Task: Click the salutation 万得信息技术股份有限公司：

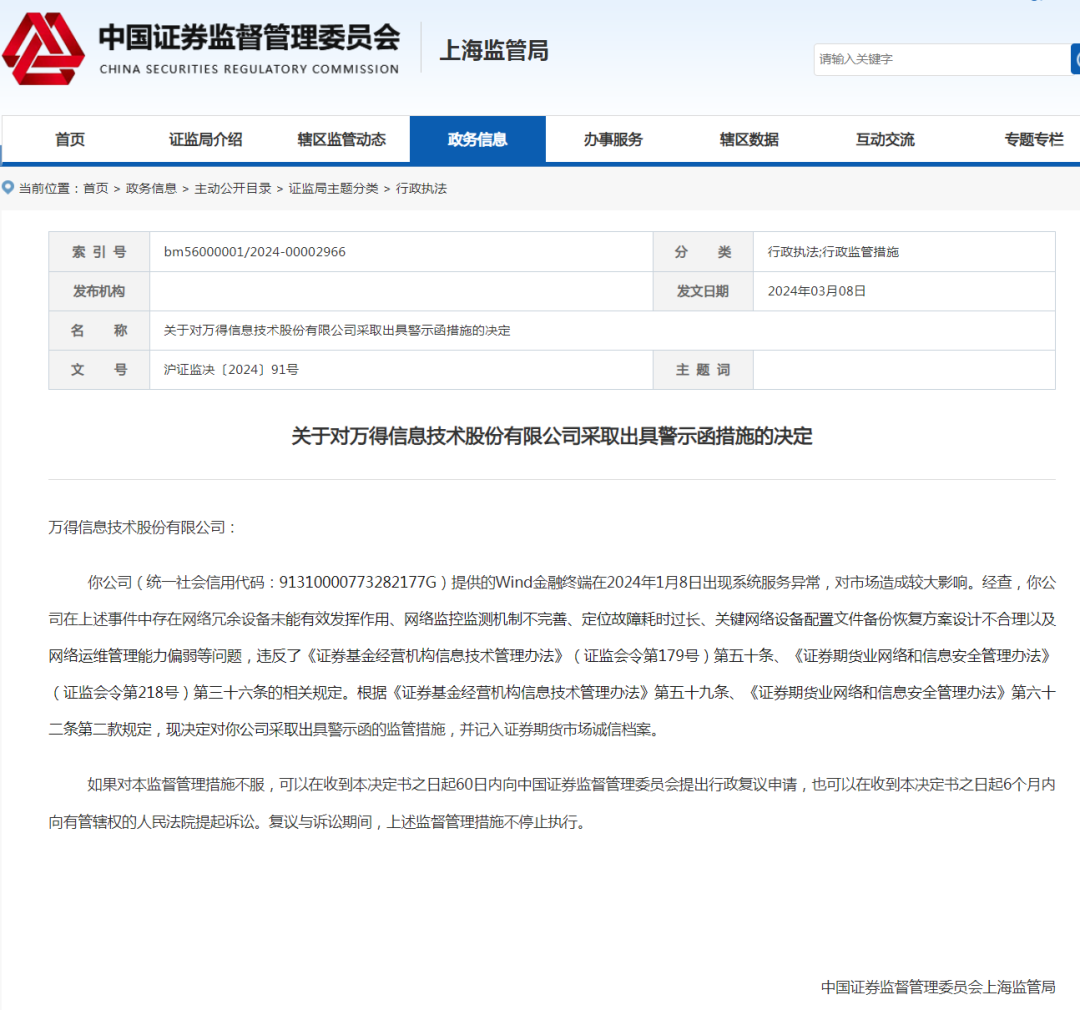Action: click(143, 528)
